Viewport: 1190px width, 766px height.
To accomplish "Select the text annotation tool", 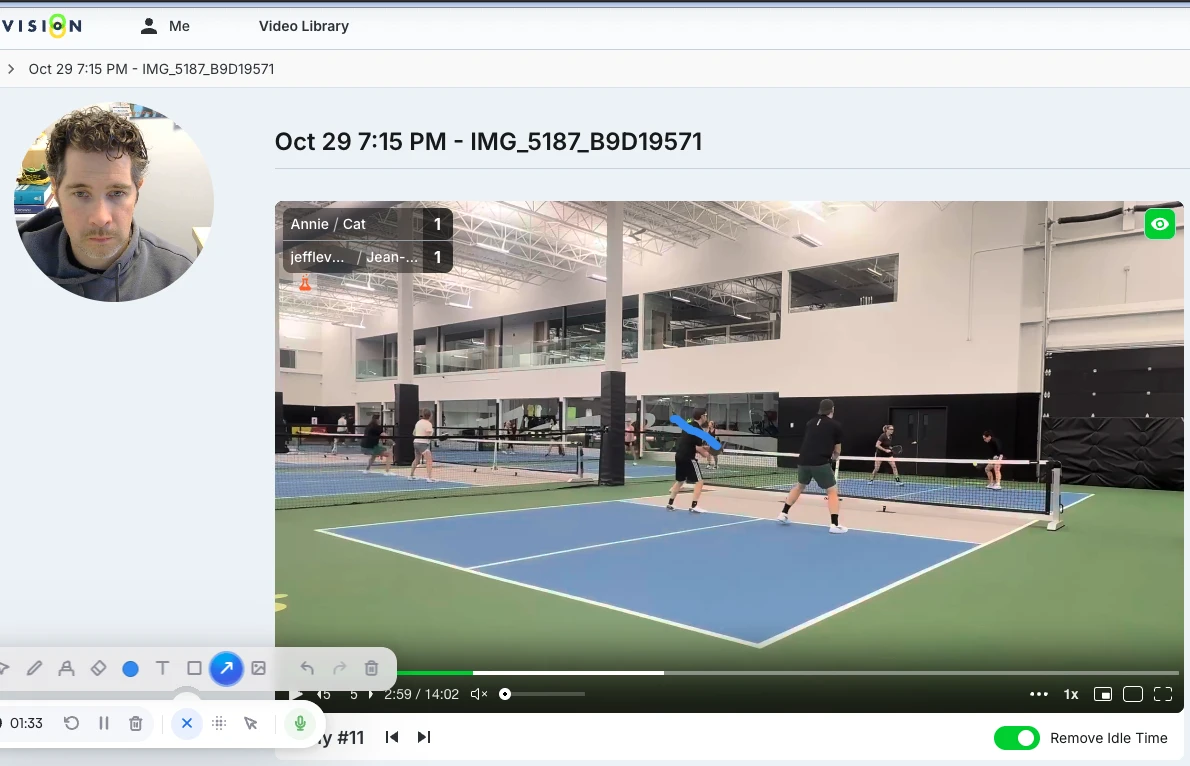I will [162, 668].
